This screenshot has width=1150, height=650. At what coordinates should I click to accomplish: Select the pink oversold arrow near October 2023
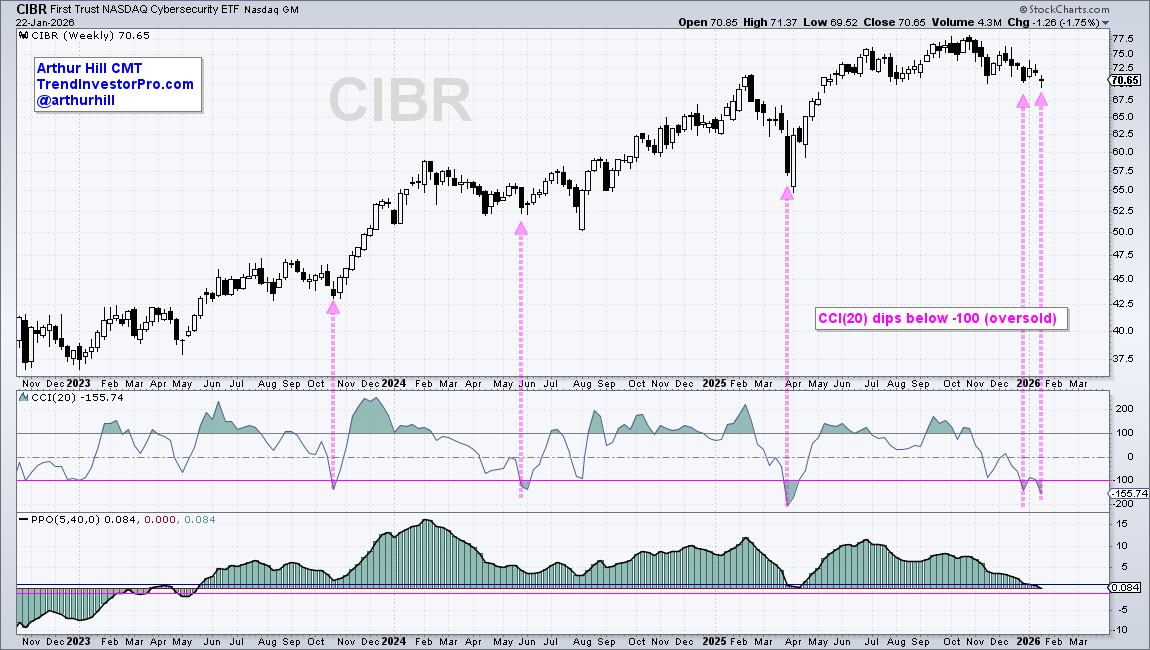(333, 309)
